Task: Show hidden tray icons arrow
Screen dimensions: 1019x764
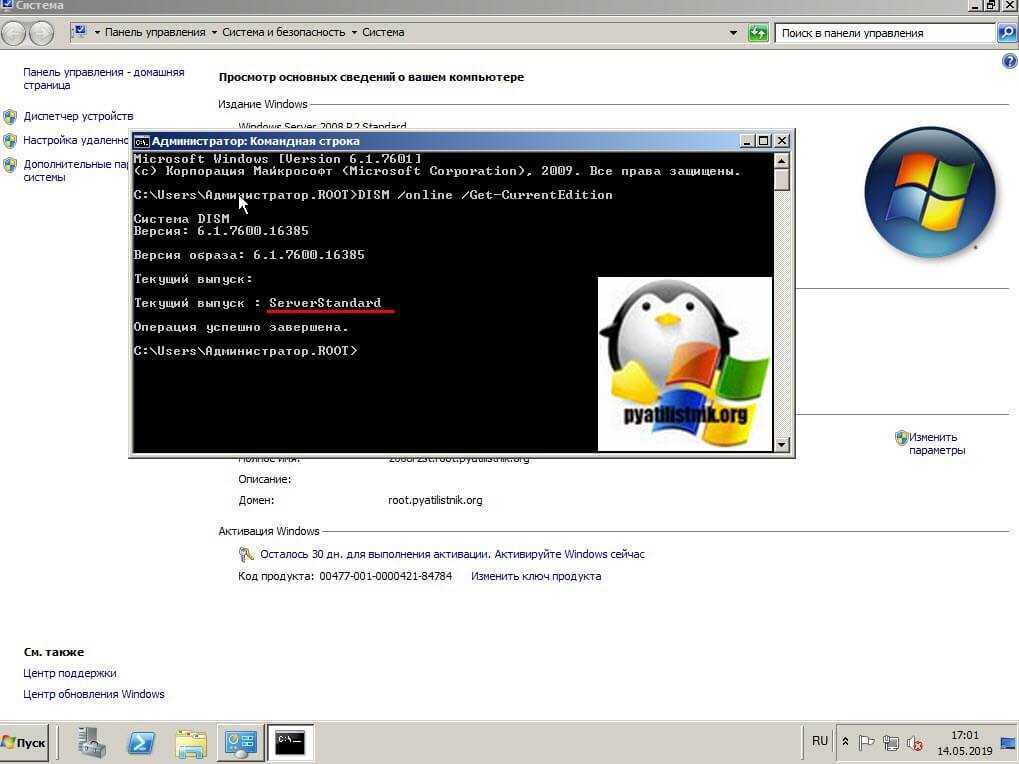Action: point(846,742)
